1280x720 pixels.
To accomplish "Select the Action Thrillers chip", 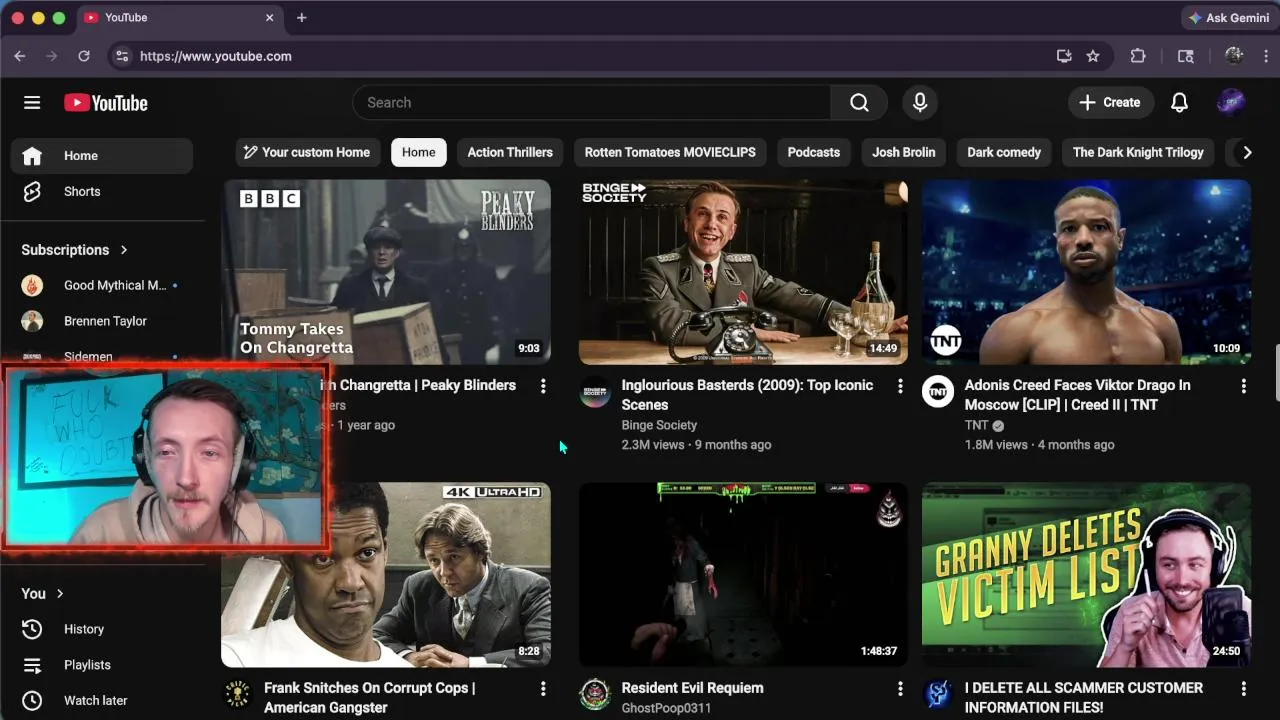I will click(x=510, y=152).
